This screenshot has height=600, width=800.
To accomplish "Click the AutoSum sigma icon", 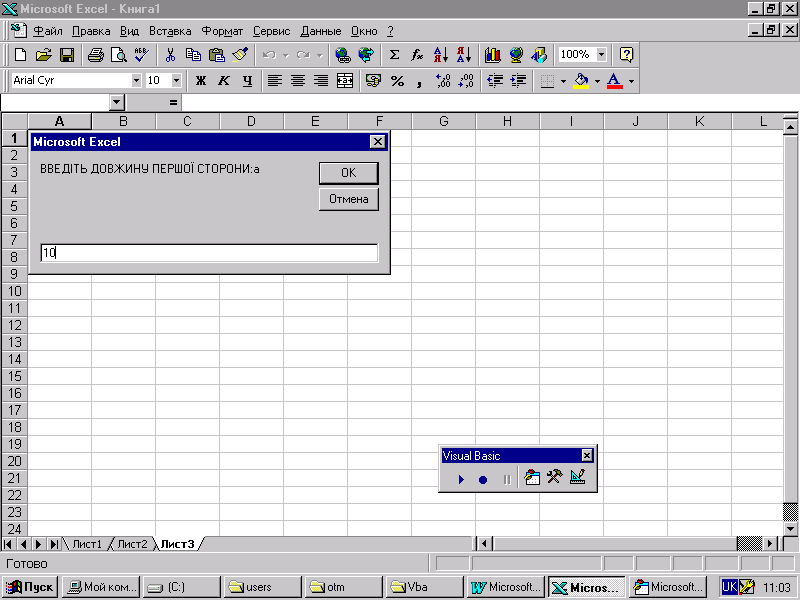I will point(394,55).
